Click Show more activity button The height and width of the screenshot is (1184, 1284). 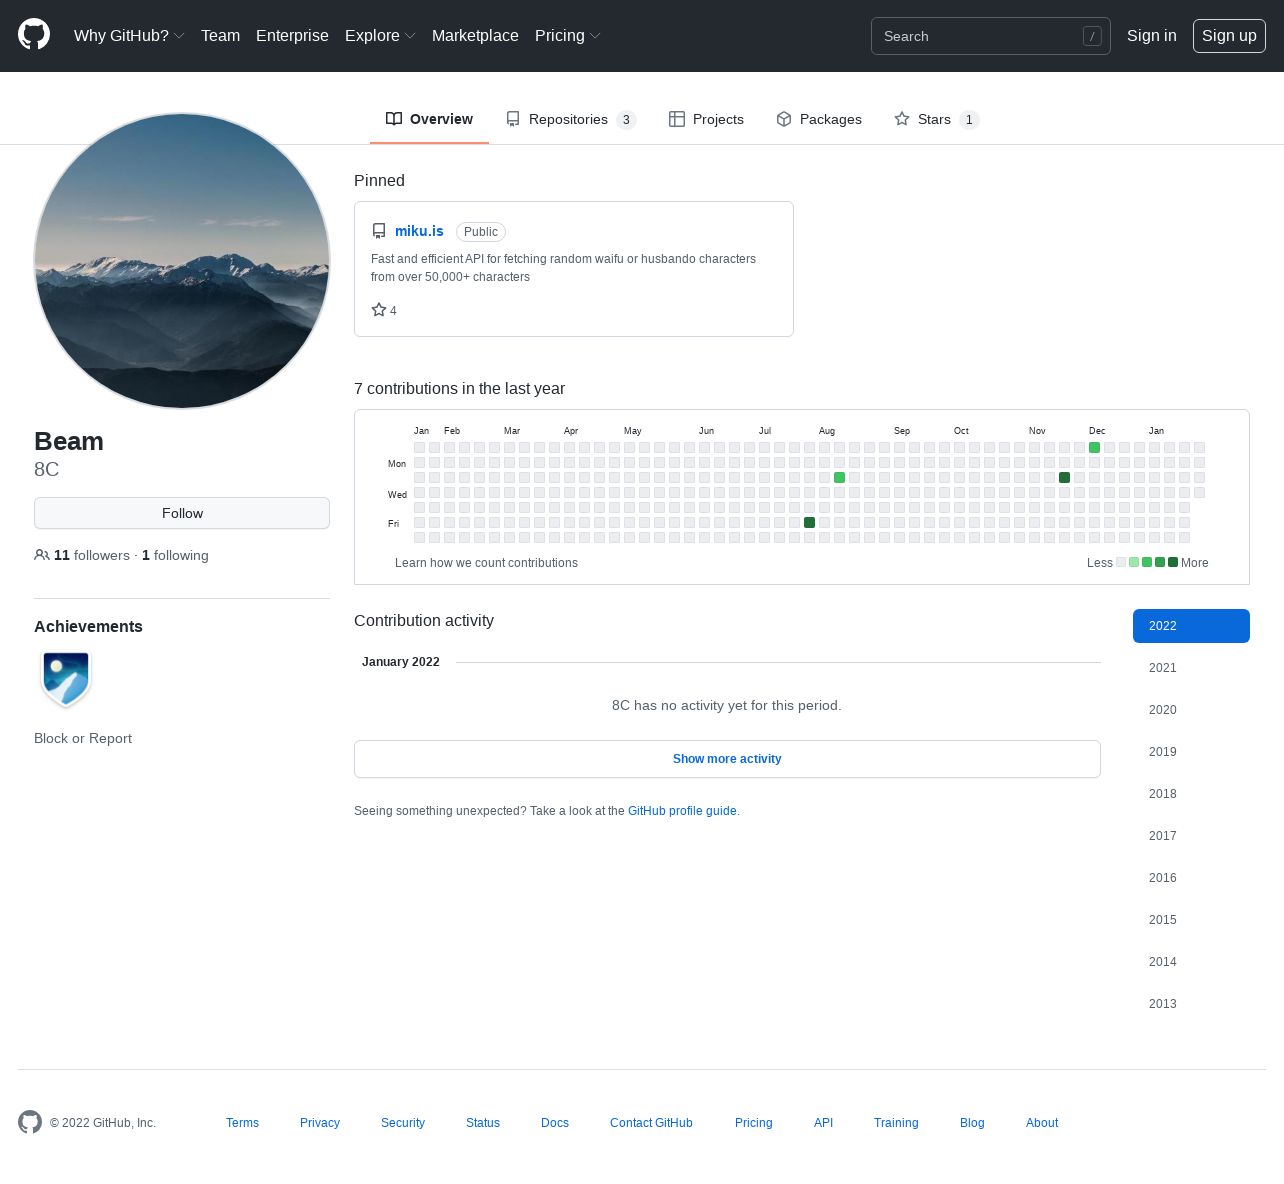click(727, 759)
